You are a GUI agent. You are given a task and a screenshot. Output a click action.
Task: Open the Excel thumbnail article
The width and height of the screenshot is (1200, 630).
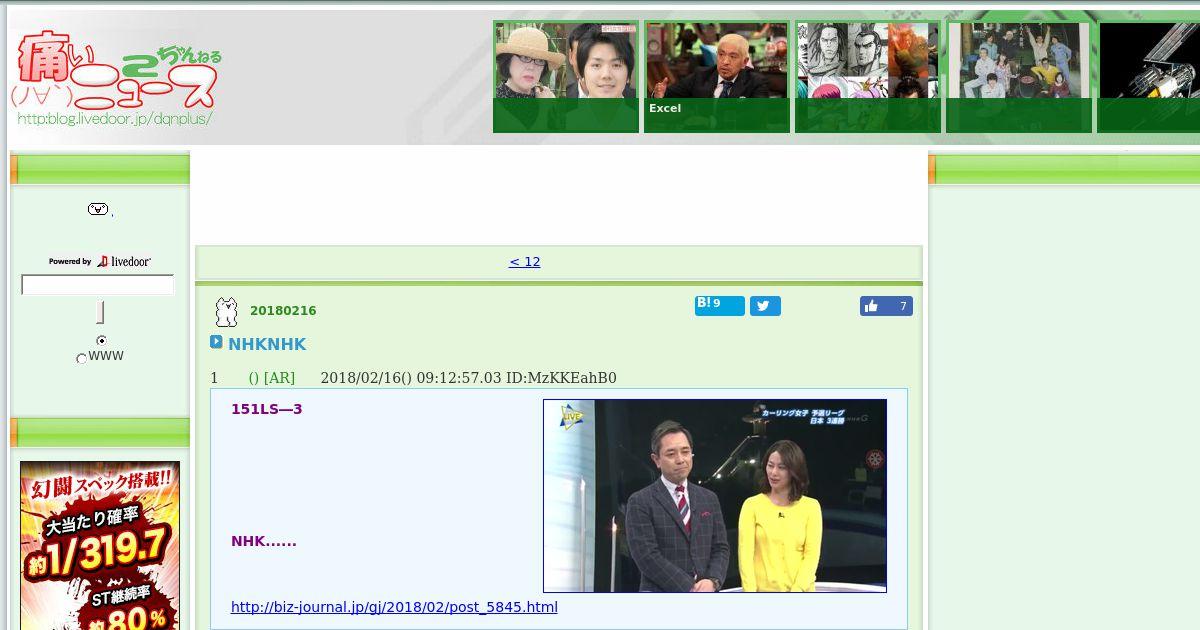(x=717, y=77)
